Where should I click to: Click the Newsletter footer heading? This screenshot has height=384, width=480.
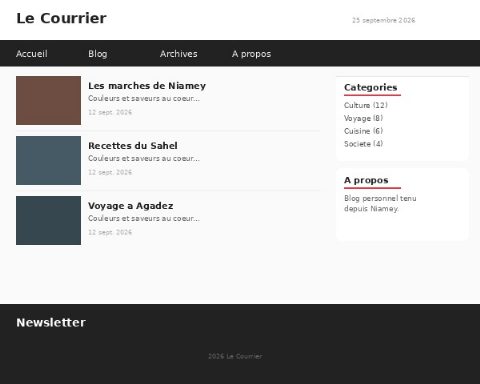[x=51, y=322]
